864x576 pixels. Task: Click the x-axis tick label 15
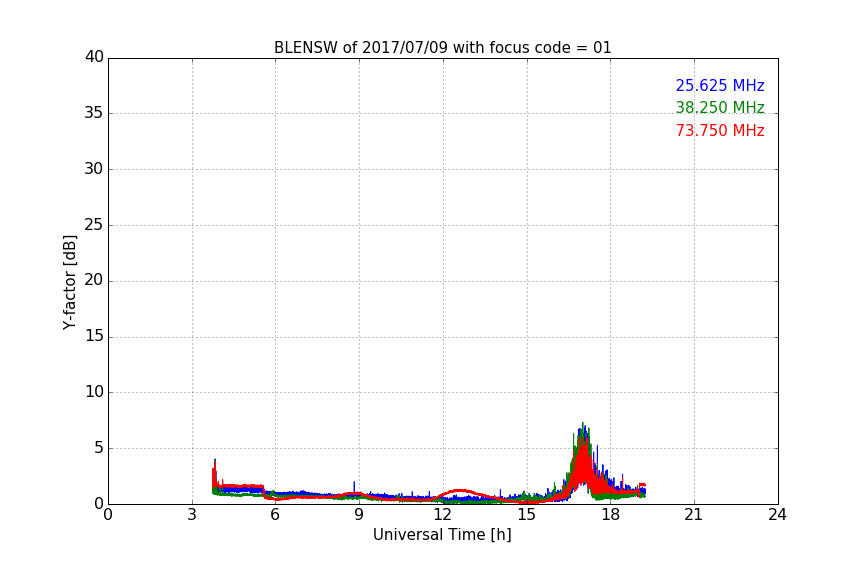[527, 515]
